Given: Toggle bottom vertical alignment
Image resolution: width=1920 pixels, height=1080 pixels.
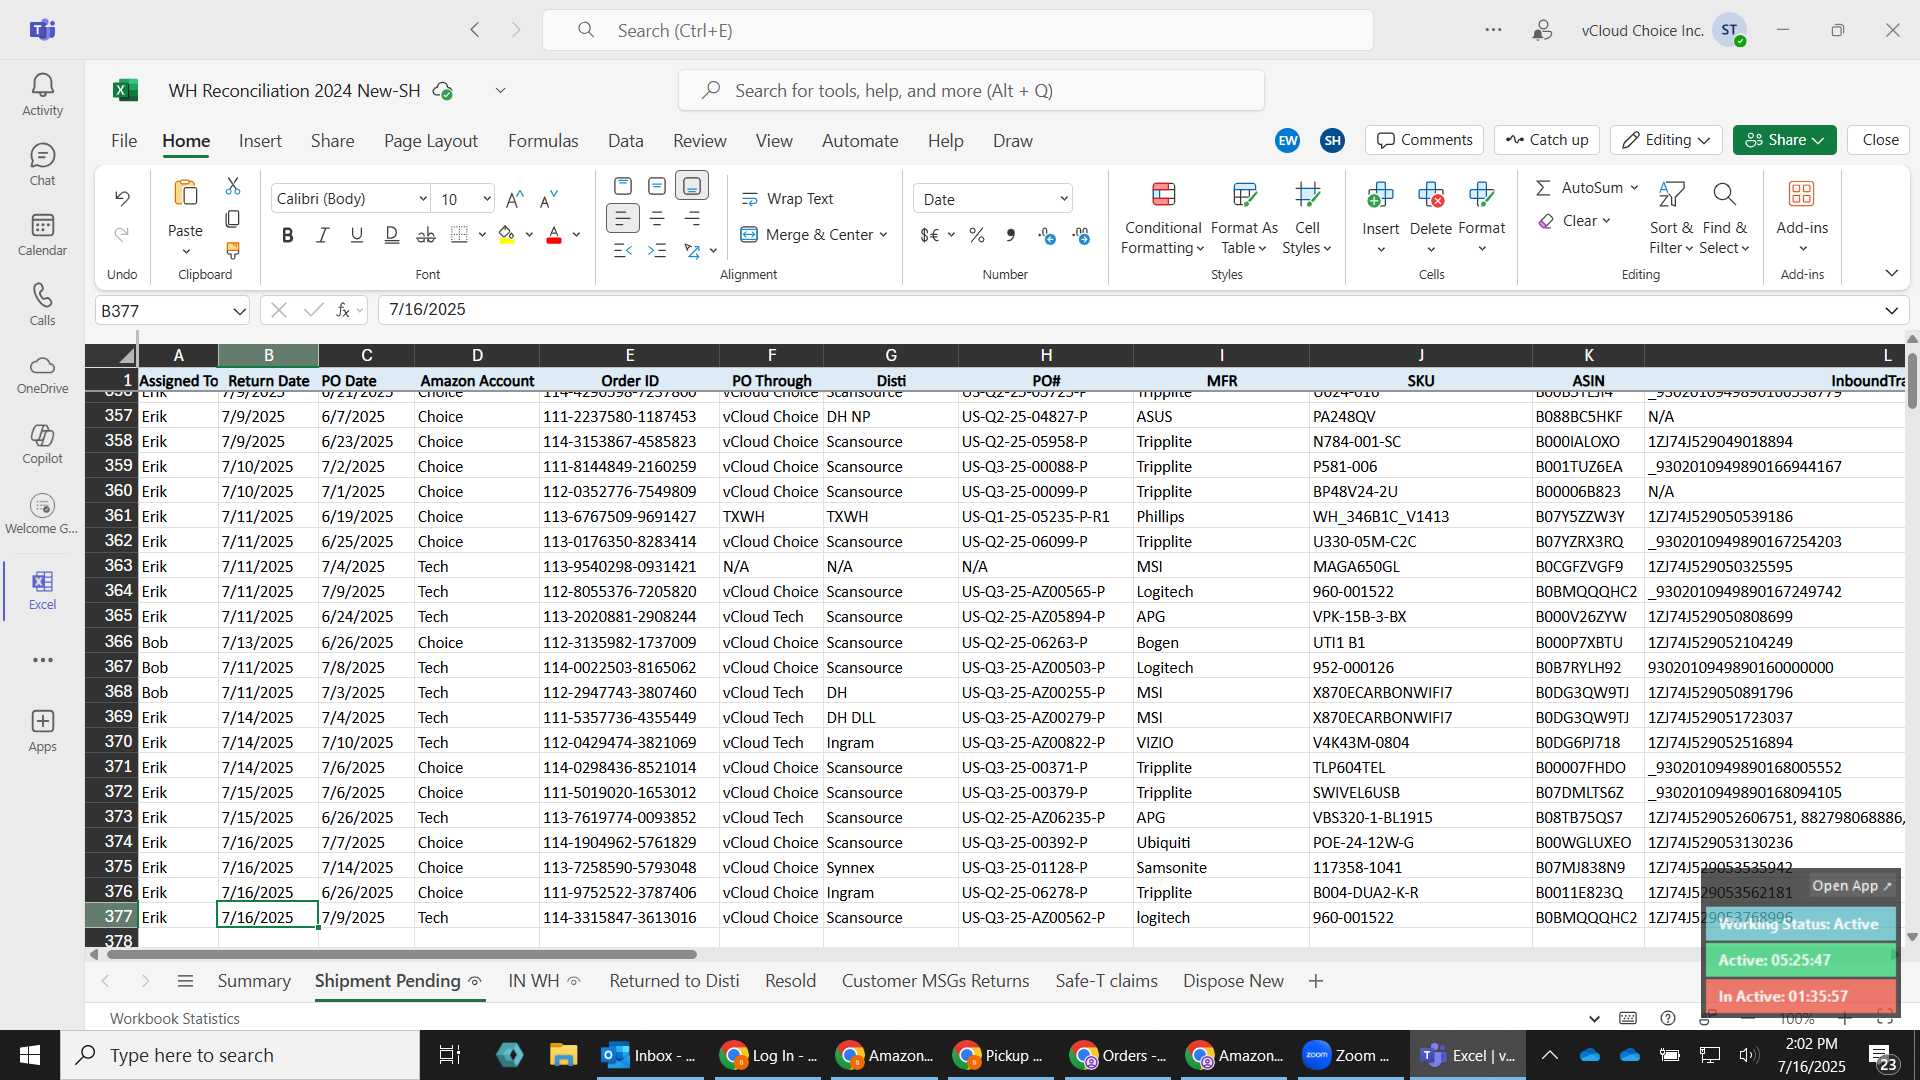Looking at the screenshot, I should point(692,186).
